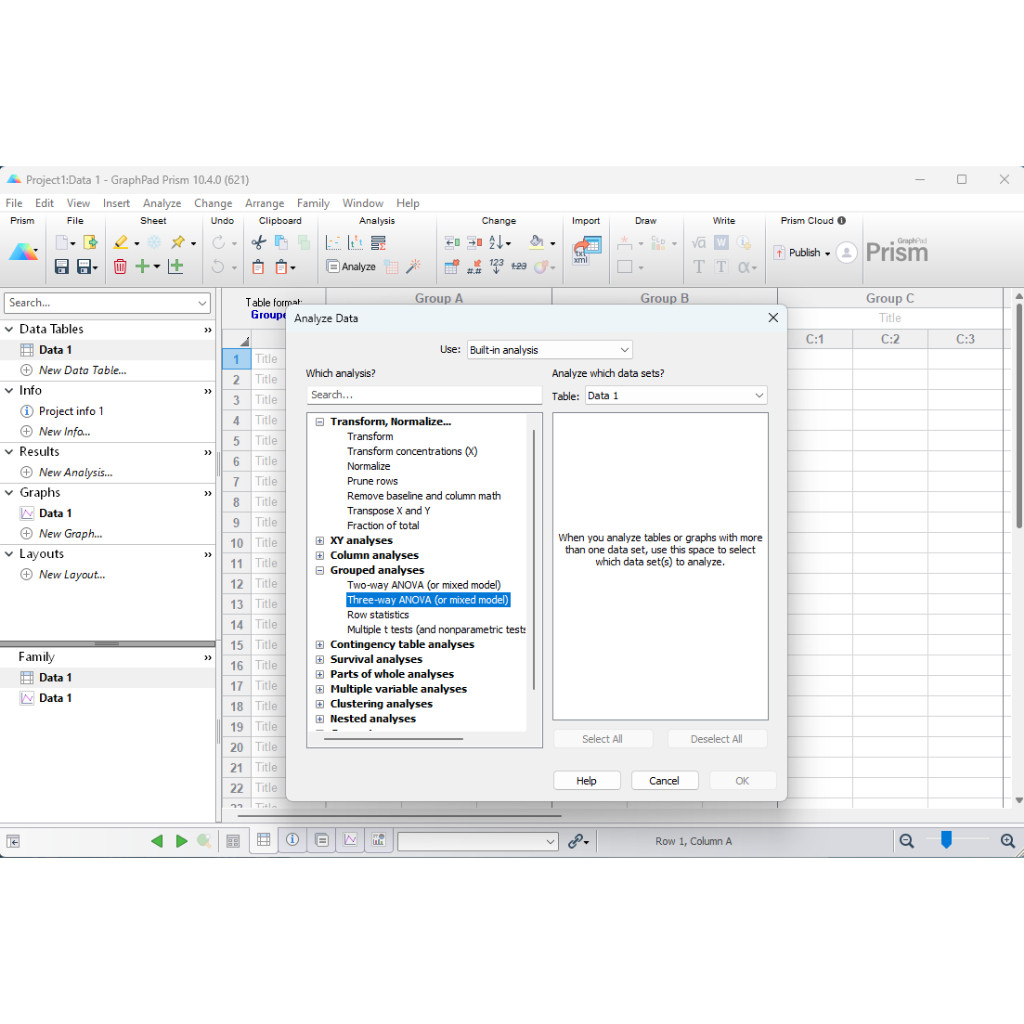Click the Cancel button in Analyze Data
Viewport: 1024px width, 1024px height.
[664, 781]
